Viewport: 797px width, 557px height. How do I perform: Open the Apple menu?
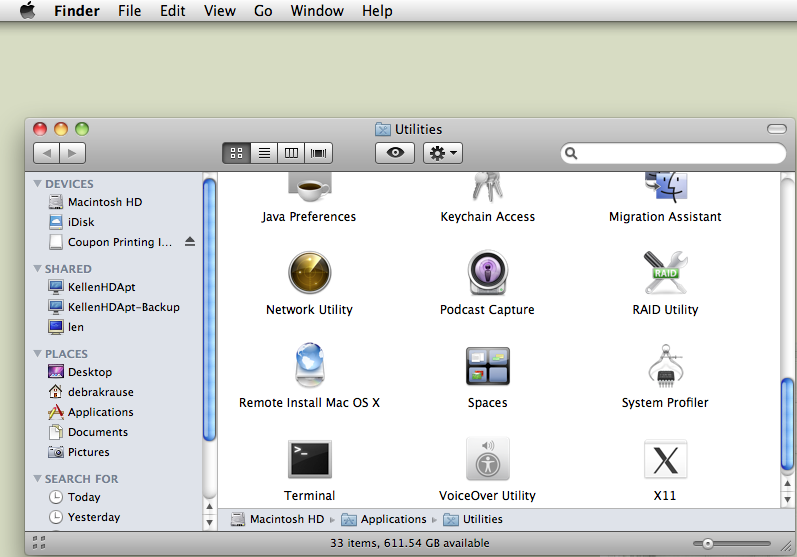tap(28, 10)
